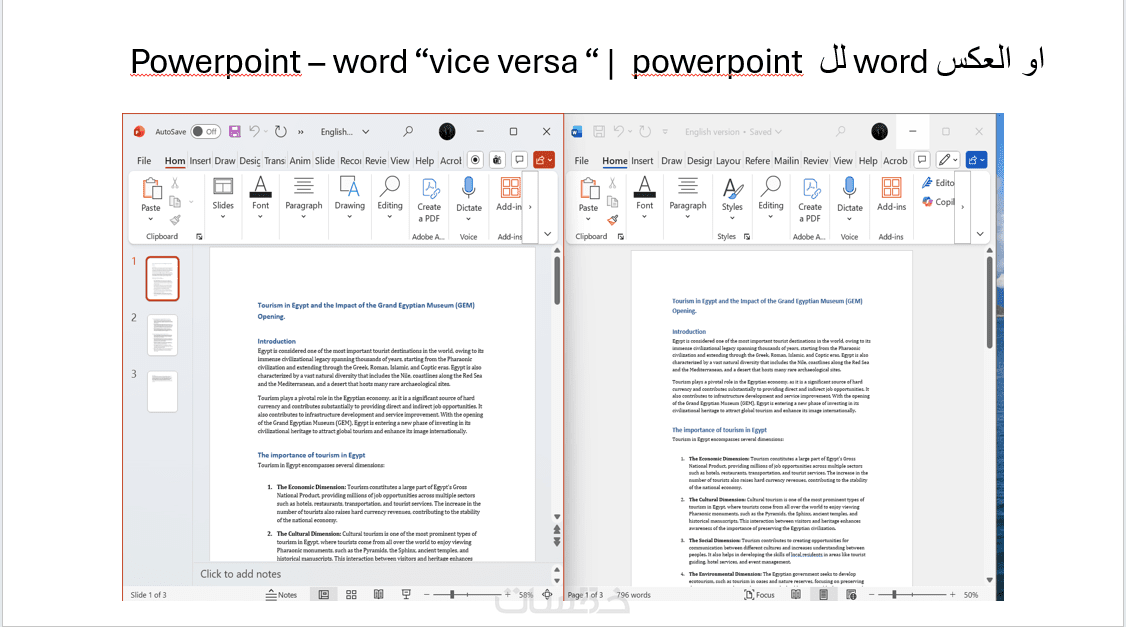Open Word Layout tab
The image size is (1126, 627).
727,161
